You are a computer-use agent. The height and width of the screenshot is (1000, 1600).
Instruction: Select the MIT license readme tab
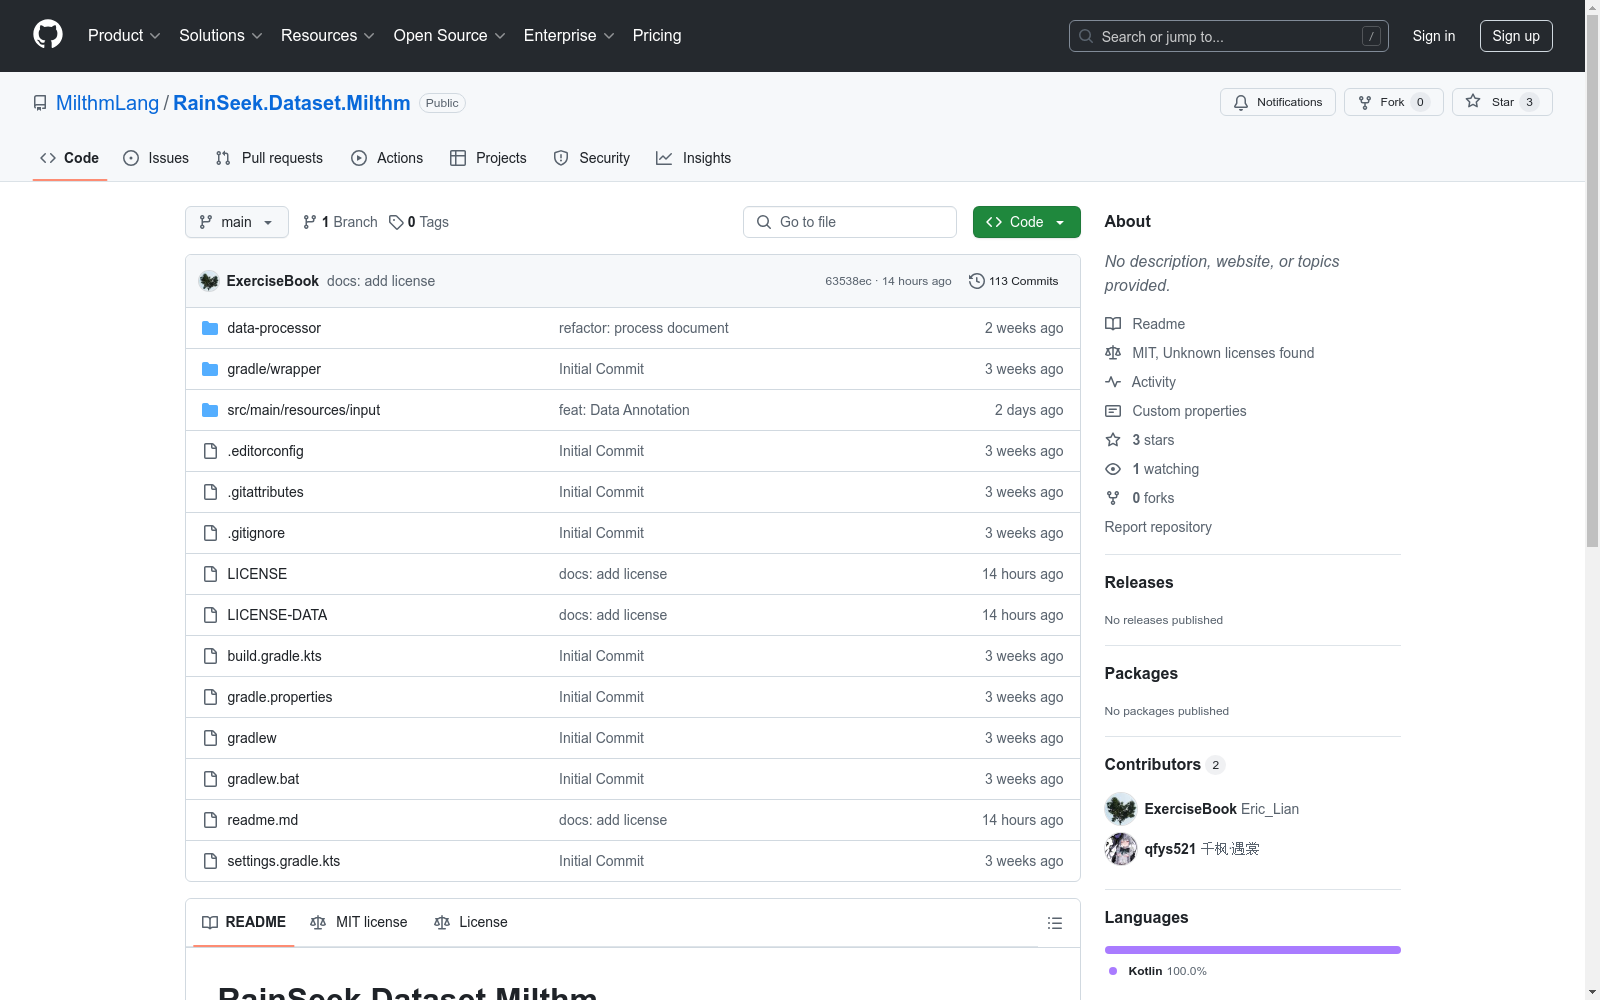(x=359, y=922)
